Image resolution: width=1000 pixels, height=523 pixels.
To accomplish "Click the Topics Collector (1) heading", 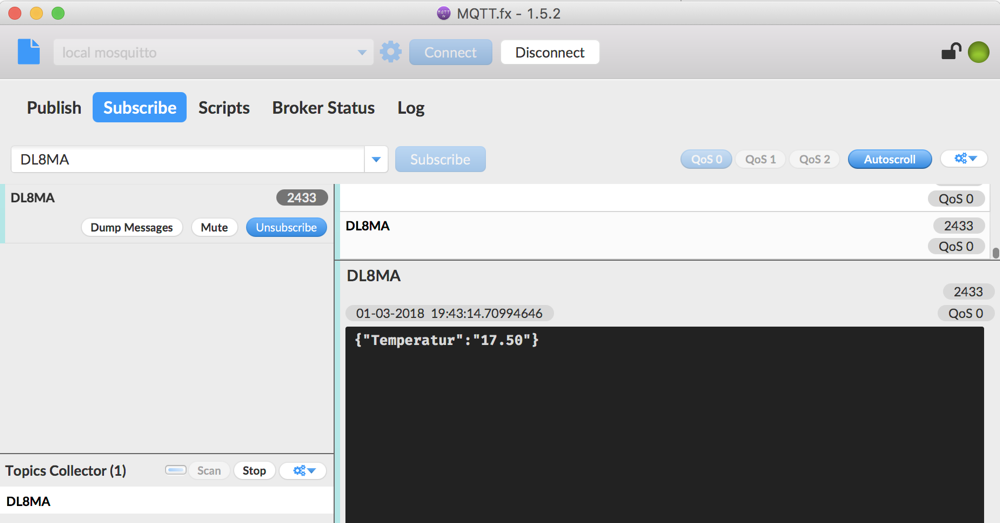I will click(66, 471).
